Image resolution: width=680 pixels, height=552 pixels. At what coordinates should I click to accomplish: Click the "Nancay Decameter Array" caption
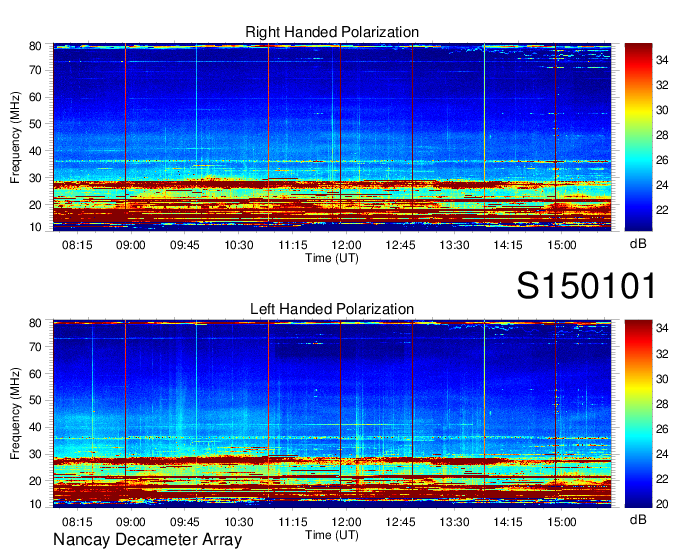147,540
